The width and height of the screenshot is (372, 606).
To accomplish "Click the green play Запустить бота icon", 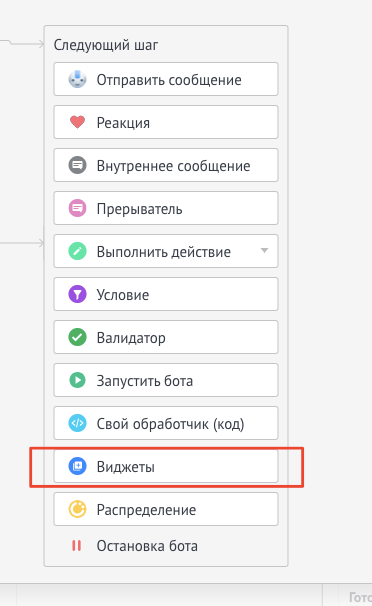I will pyautogui.click(x=77, y=380).
